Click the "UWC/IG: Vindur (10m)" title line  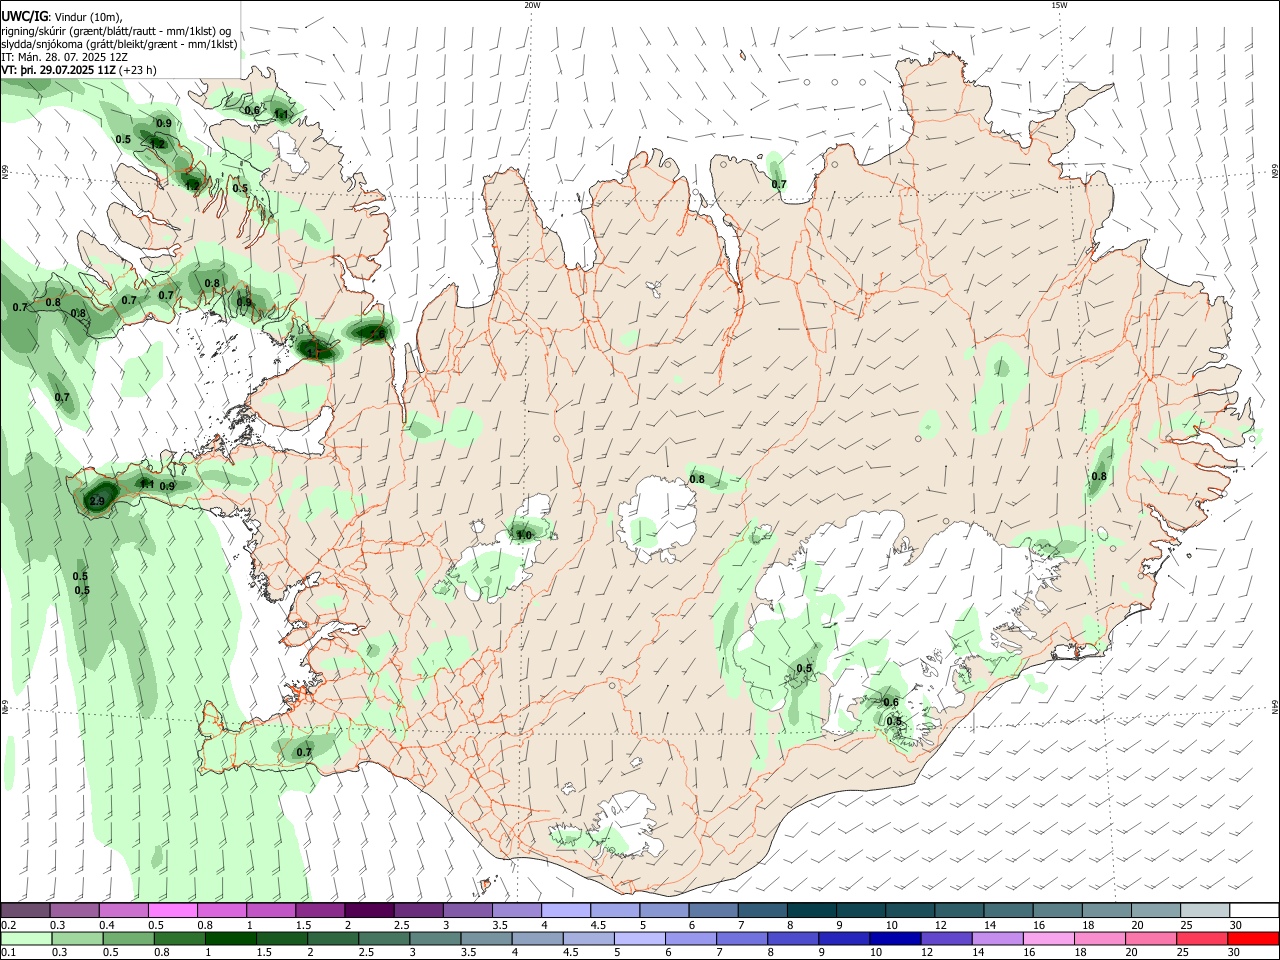coord(62,17)
